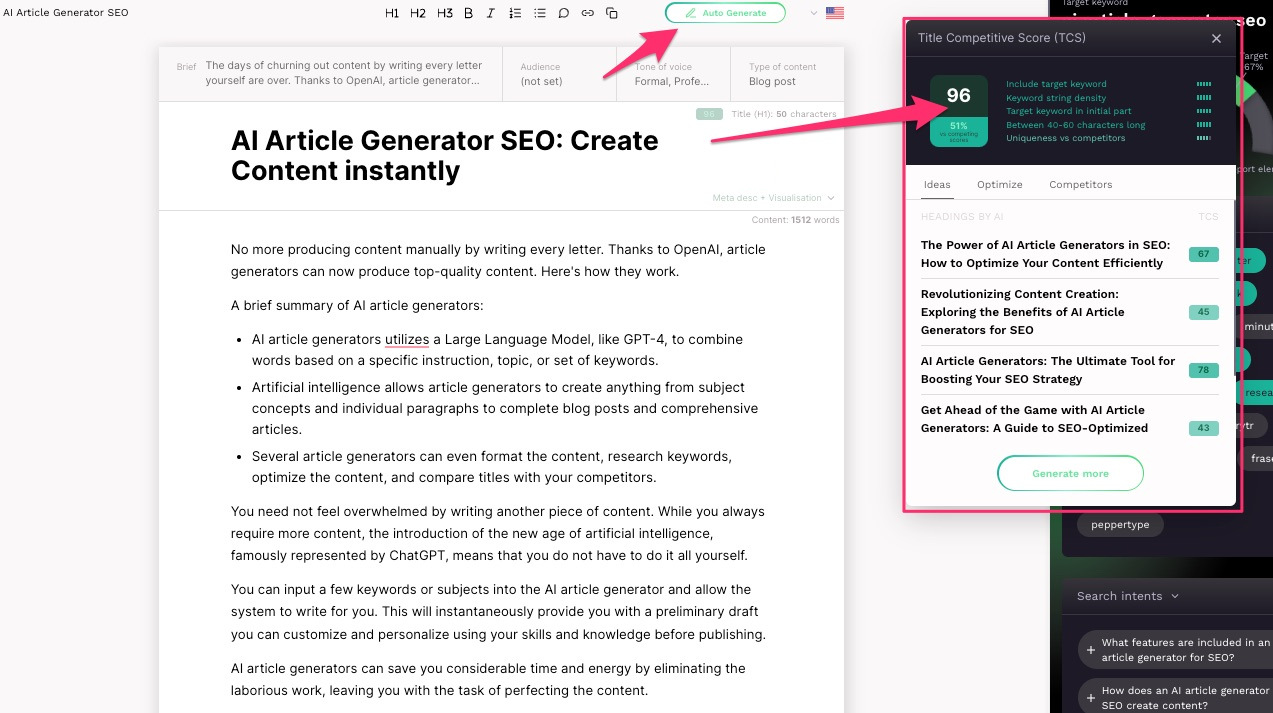Click 'Target keyword in initial part' criterion

tap(1069, 111)
